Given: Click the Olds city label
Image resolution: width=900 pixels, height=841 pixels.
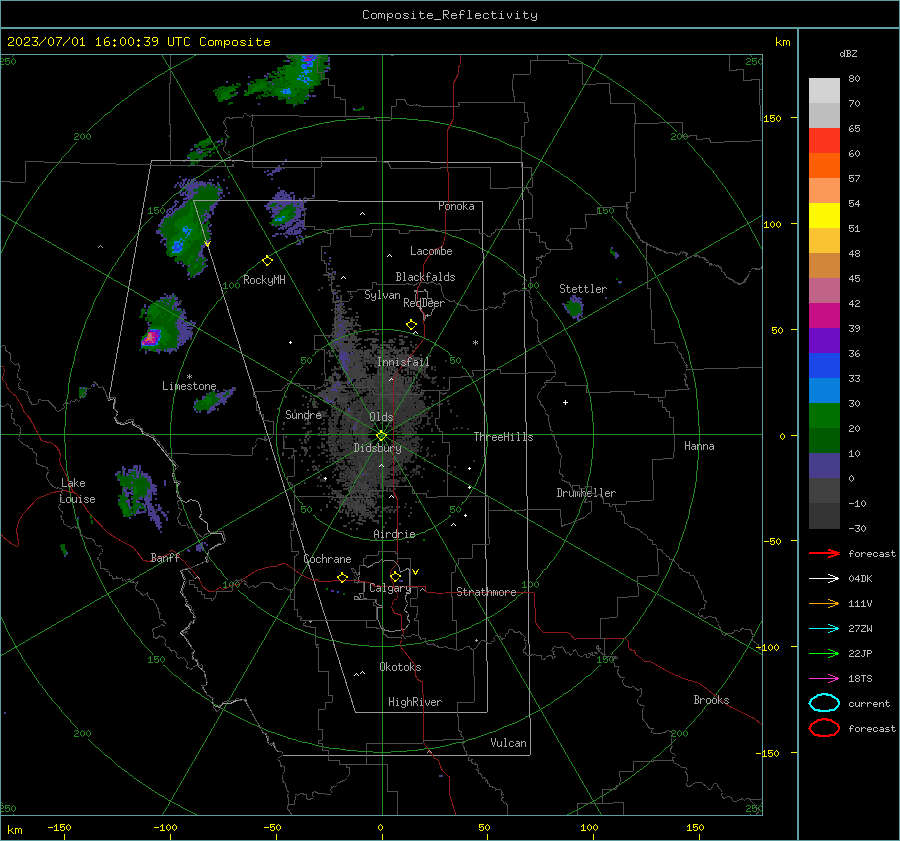Looking at the screenshot, I should tap(381, 417).
